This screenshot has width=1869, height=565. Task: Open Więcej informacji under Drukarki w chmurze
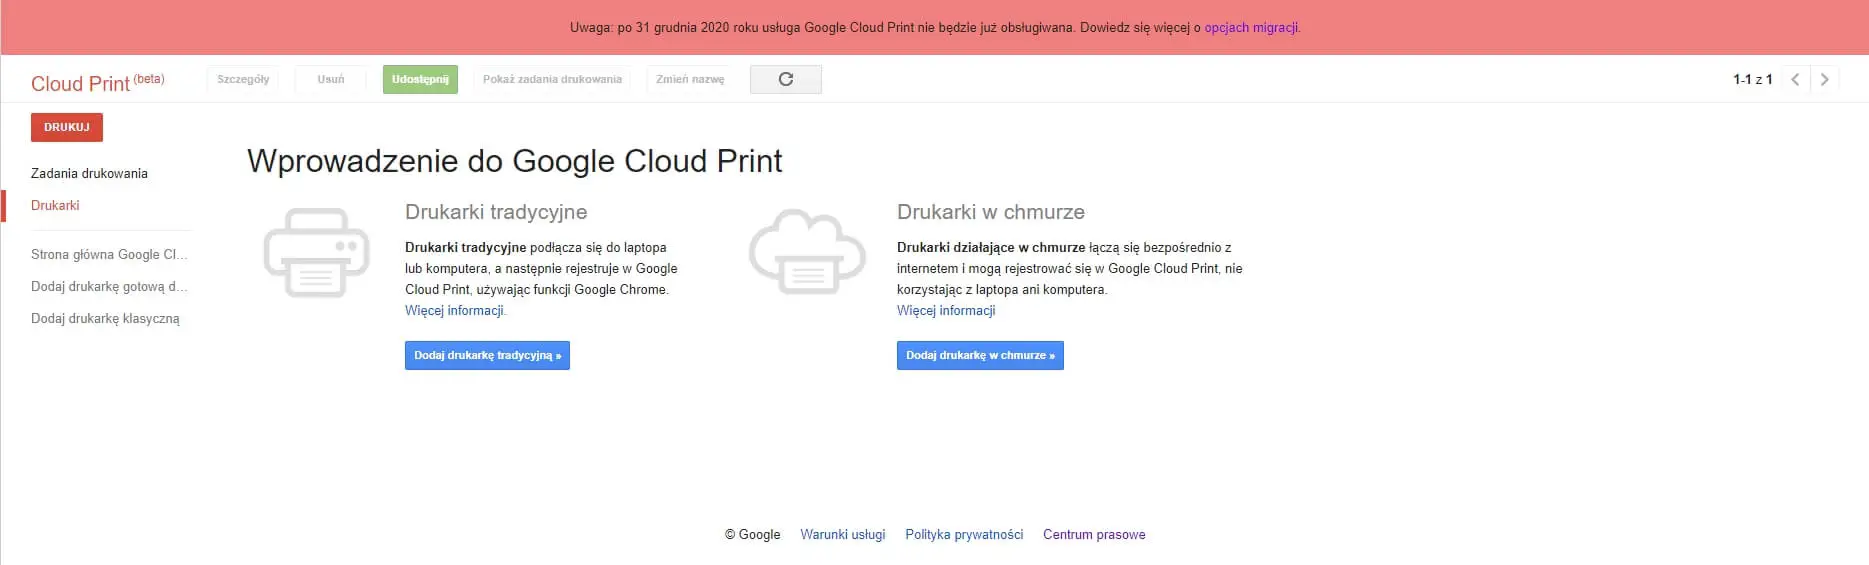tap(946, 310)
